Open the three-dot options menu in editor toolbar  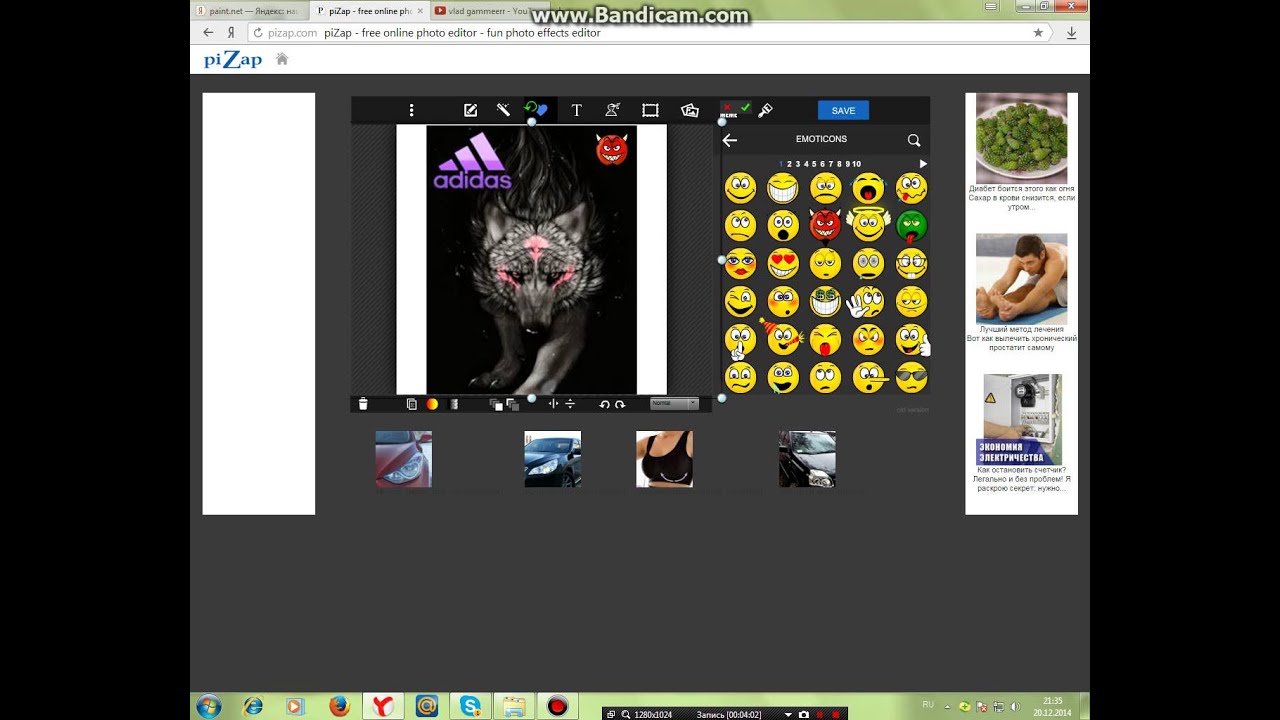tap(411, 110)
